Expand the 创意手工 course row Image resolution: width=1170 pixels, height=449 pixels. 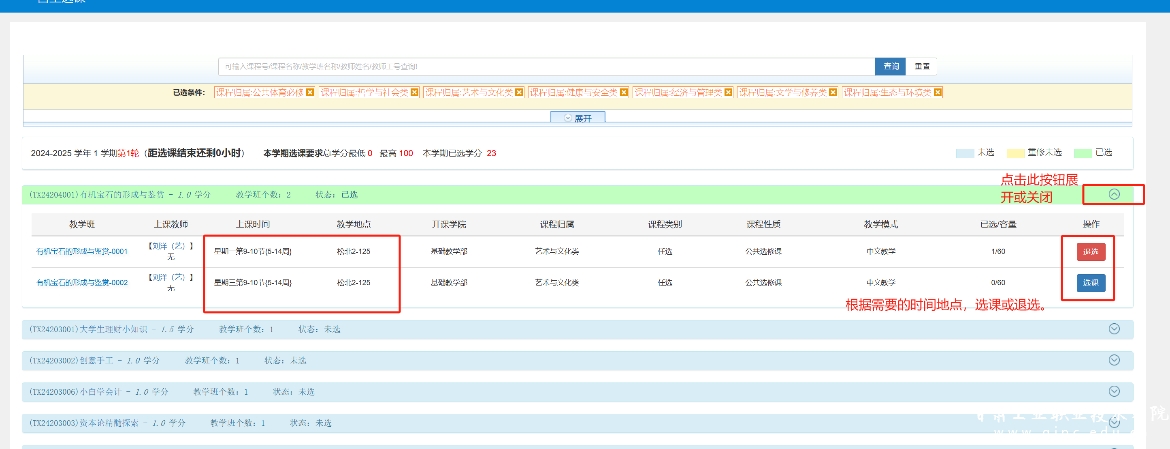point(1114,360)
